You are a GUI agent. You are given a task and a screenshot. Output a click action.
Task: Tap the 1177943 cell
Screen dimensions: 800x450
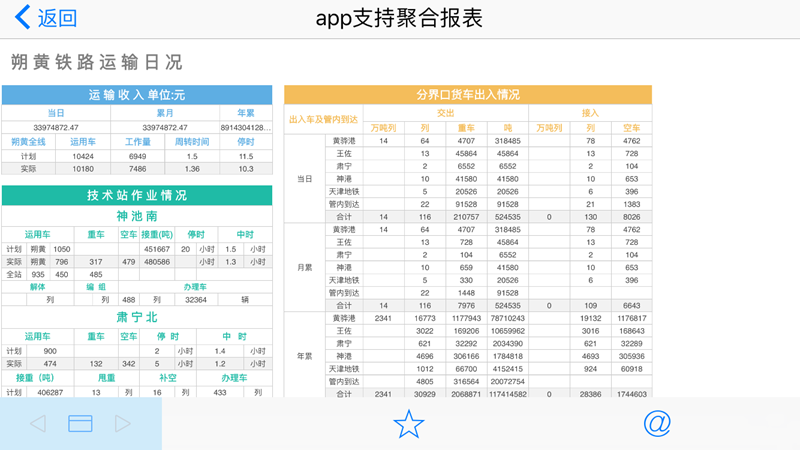pos(466,318)
